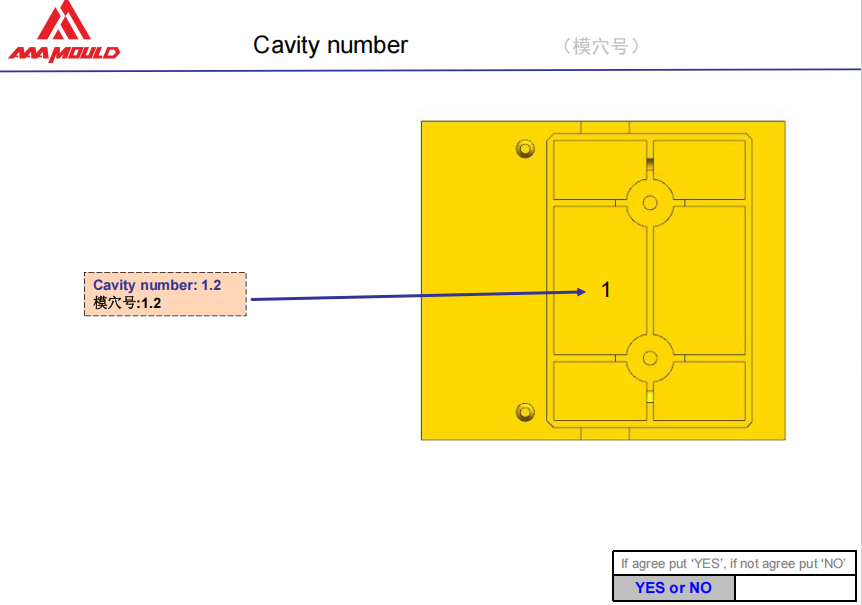Click the Chinese 模穴号:1.2 line in callout
This screenshot has width=862, height=605.
point(128,303)
